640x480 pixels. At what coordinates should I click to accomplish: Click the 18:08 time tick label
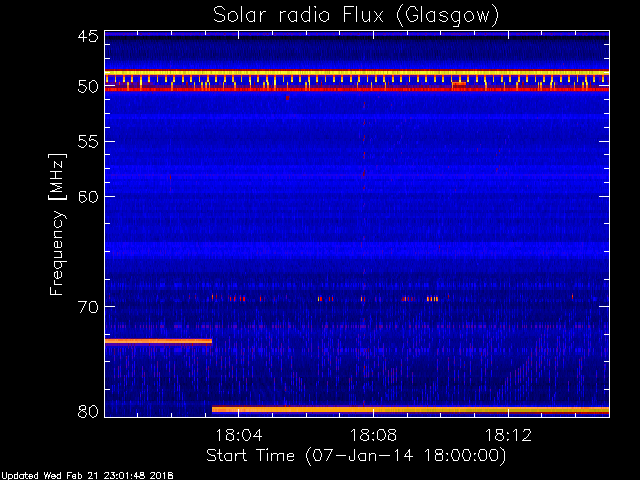coord(373,435)
